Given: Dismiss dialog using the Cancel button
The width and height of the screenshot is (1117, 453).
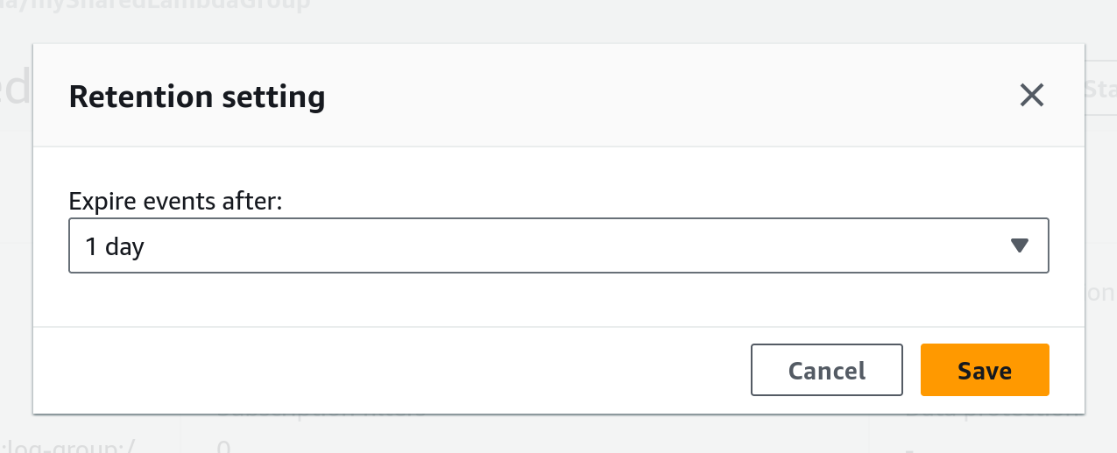Looking at the screenshot, I should point(826,371).
